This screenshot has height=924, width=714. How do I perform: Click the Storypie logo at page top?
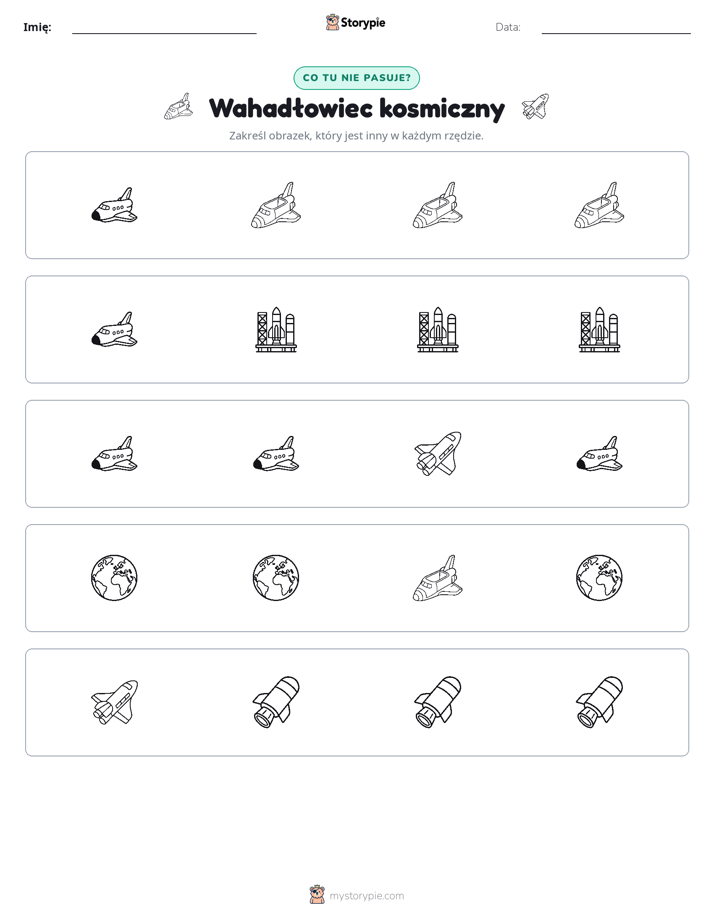(x=355, y=22)
